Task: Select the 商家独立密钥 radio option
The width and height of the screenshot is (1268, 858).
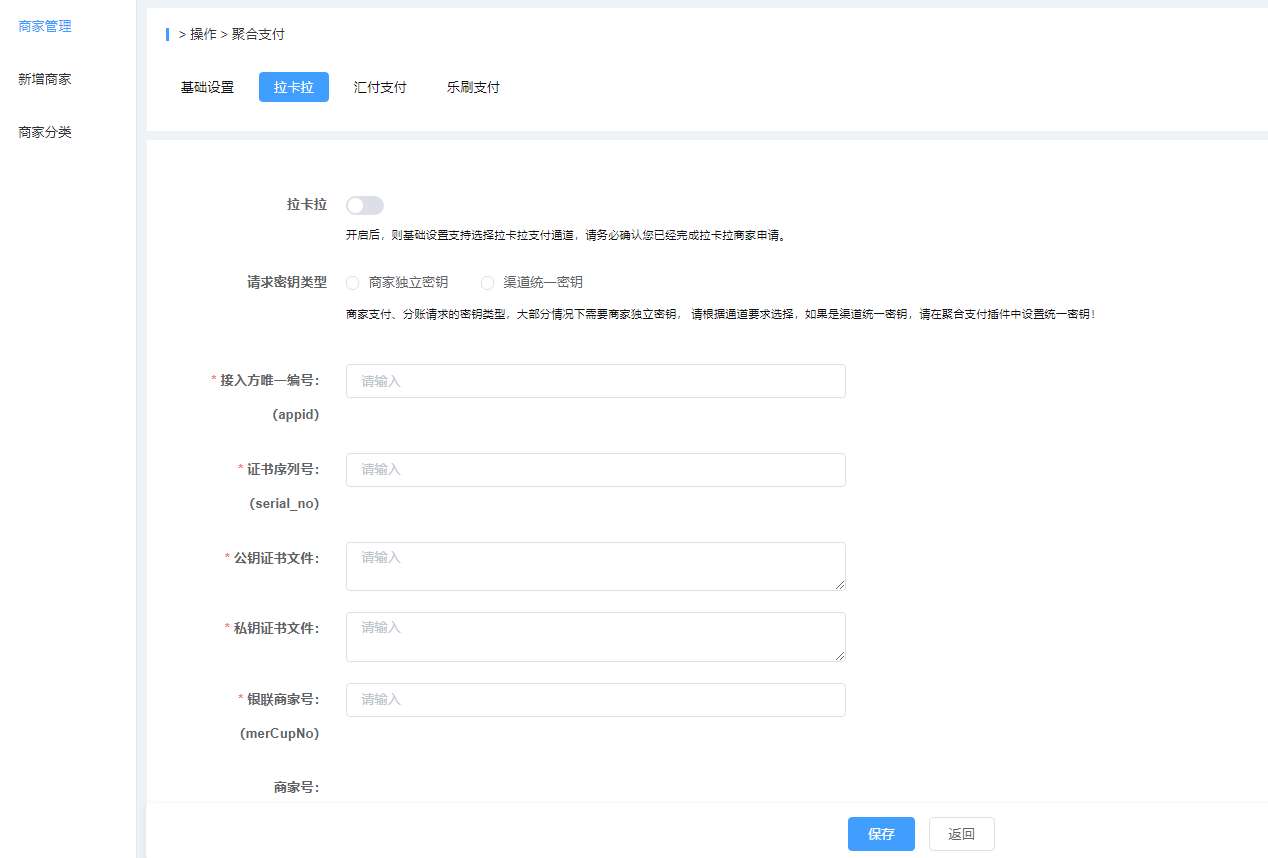Action: 353,283
